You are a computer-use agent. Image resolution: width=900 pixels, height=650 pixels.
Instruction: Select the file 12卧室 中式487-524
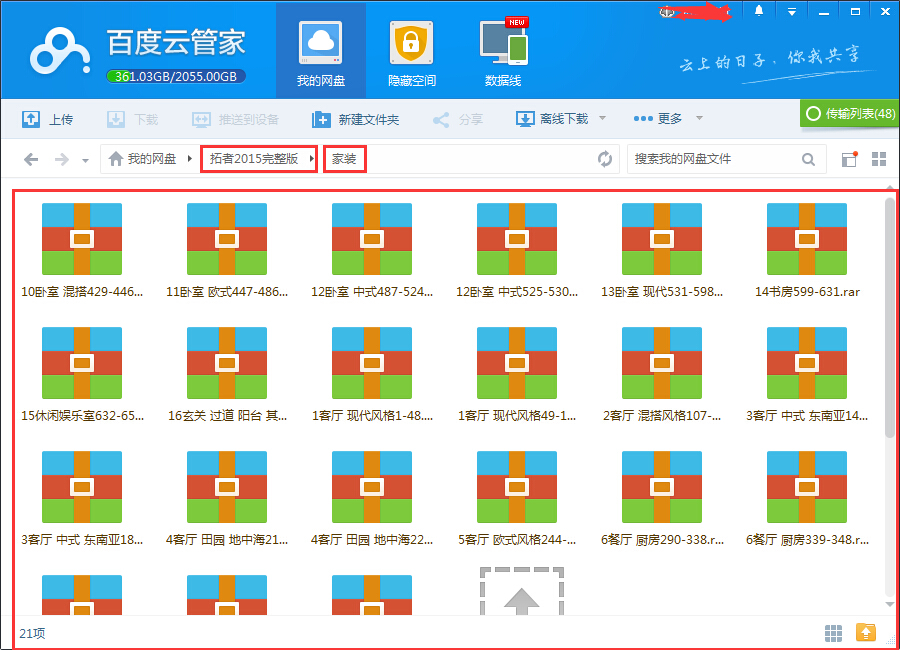tap(372, 250)
